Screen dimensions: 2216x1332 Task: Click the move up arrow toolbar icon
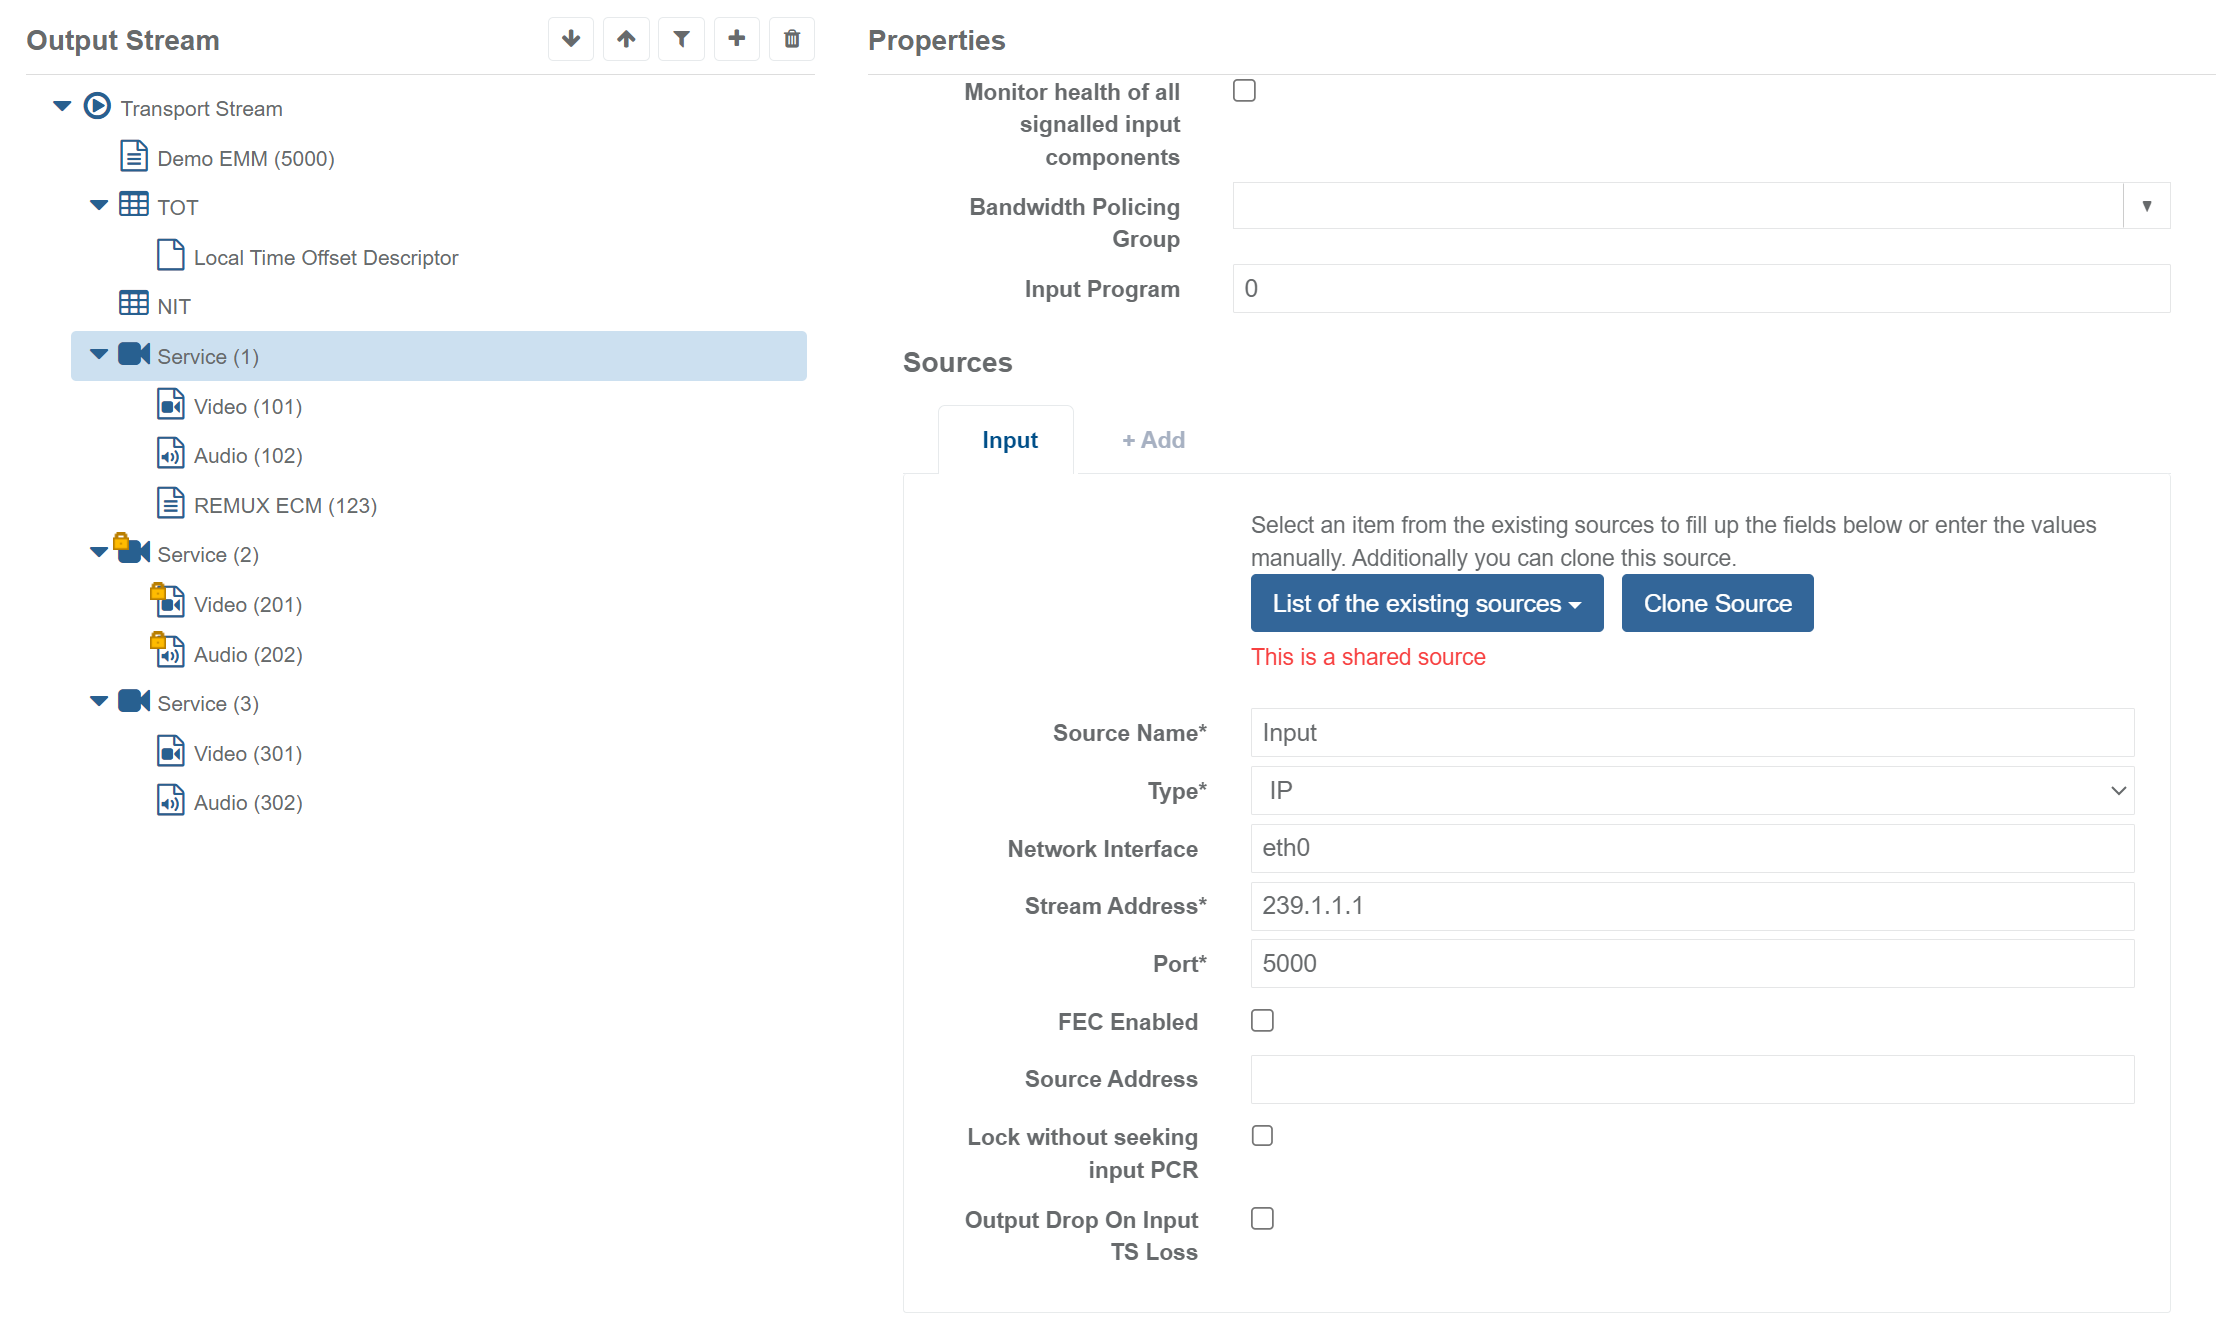[x=626, y=39]
